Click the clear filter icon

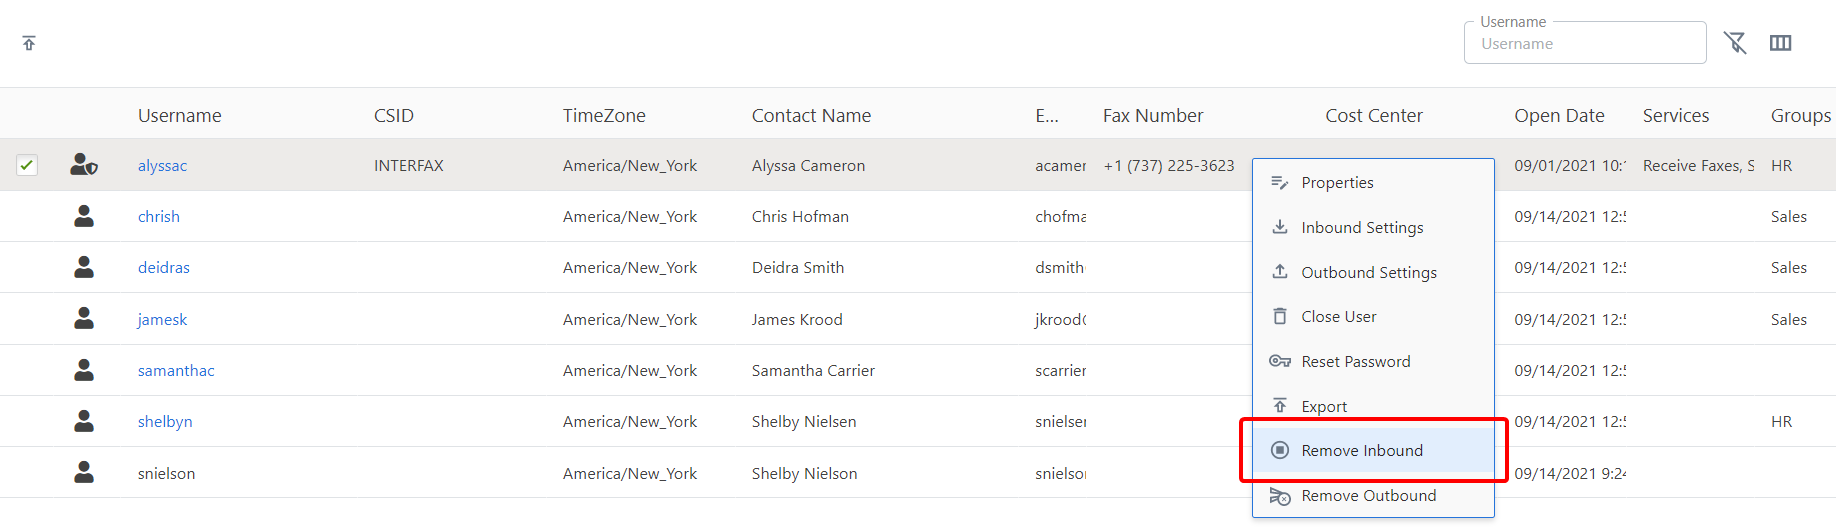point(1735,43)
